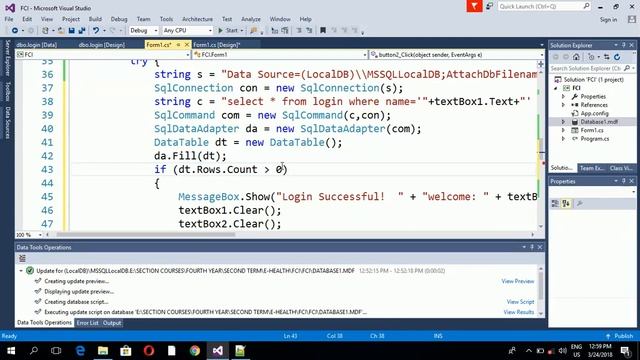Pin the Solution Explorer panel

[x=624, y=45]
